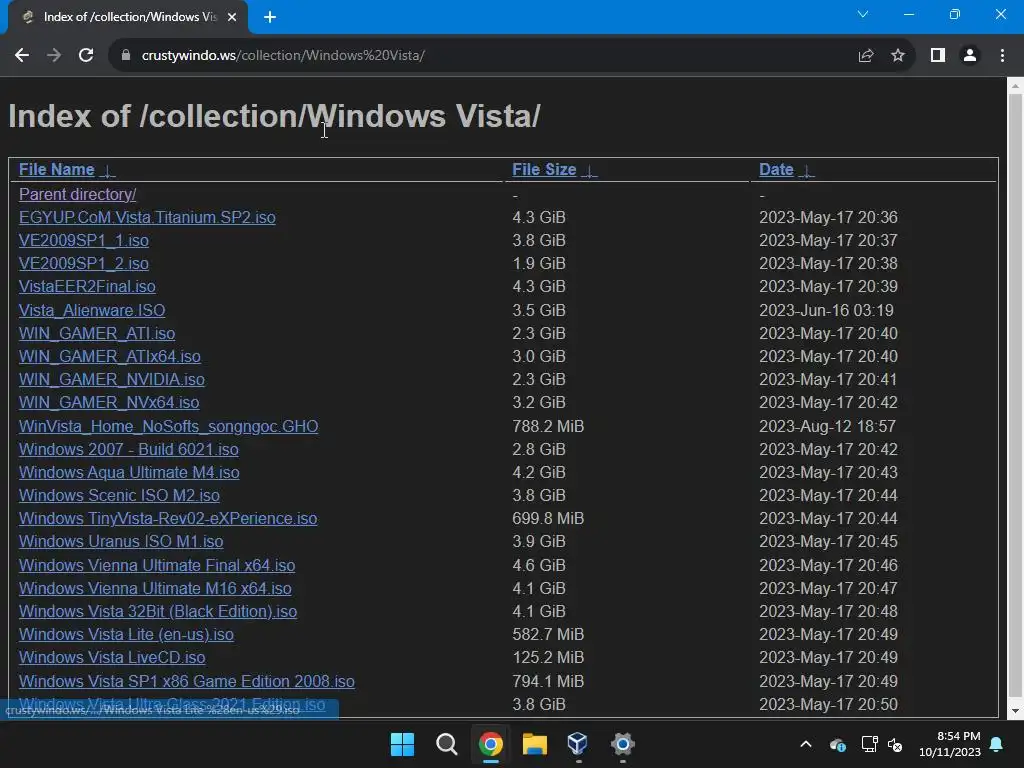Download Vista_Alienware.ISO
The width and height of the screenshot is (1024, 768).
(x=92, y=310)
